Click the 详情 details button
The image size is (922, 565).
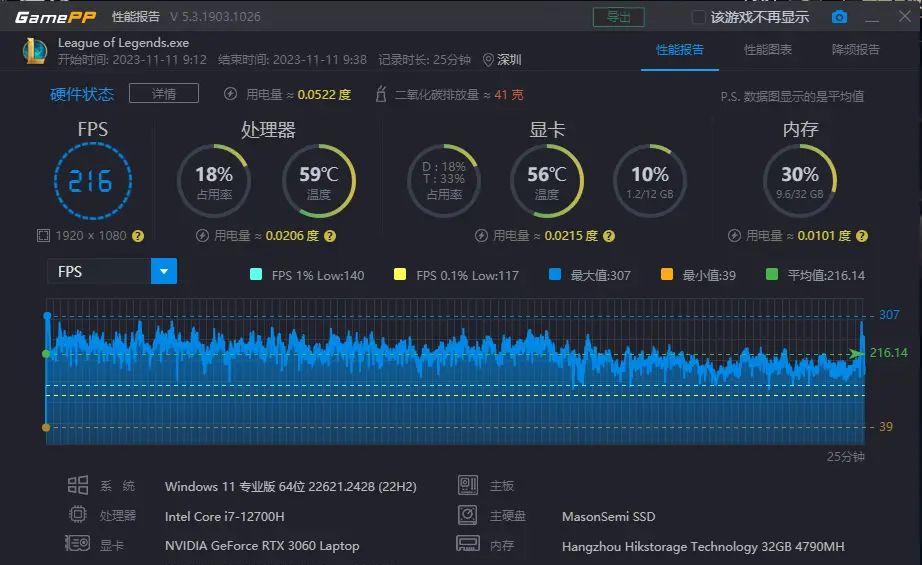click(x=164, y=93)
